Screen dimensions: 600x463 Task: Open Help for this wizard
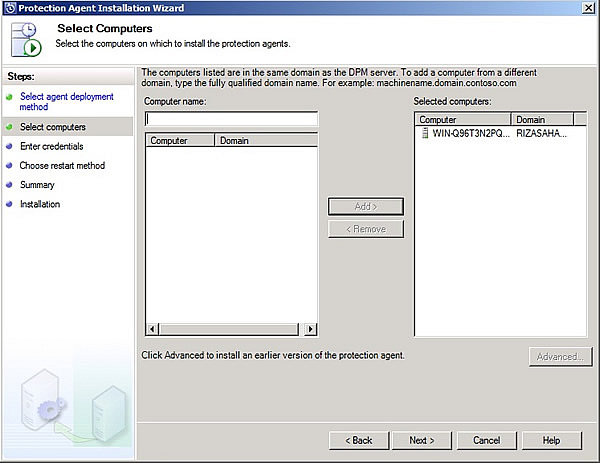pos(551,440)
